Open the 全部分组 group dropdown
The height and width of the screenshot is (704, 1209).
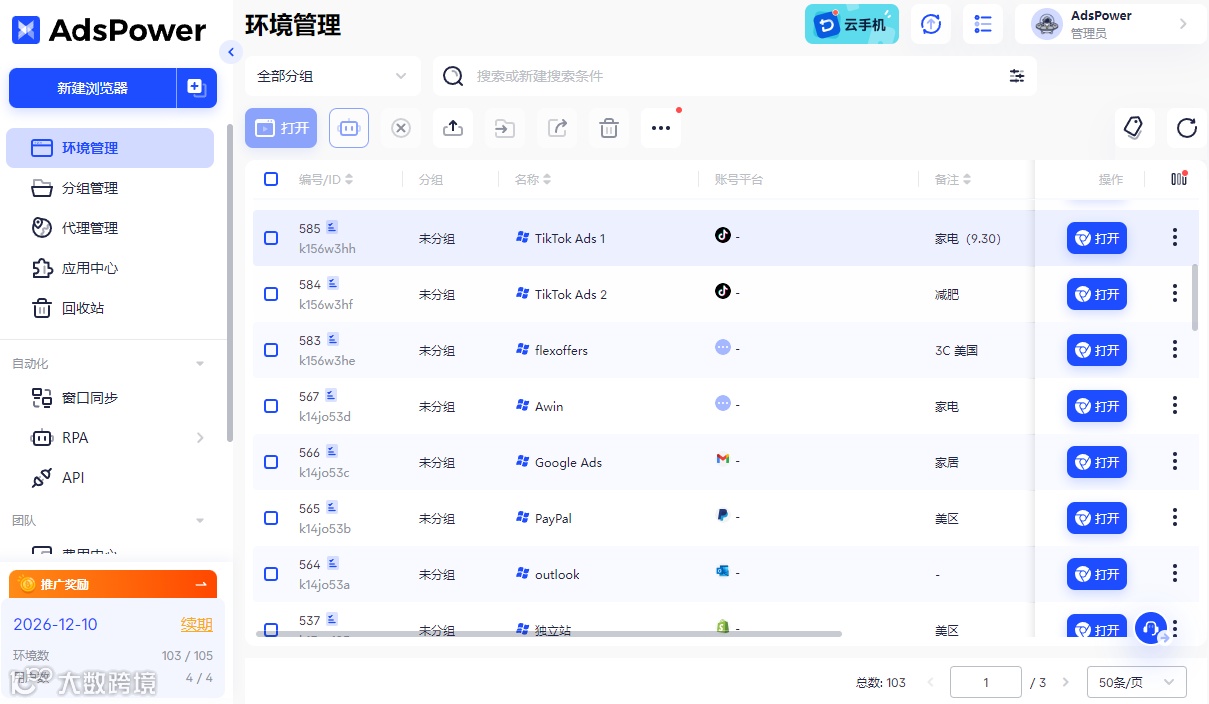(333, 76)
